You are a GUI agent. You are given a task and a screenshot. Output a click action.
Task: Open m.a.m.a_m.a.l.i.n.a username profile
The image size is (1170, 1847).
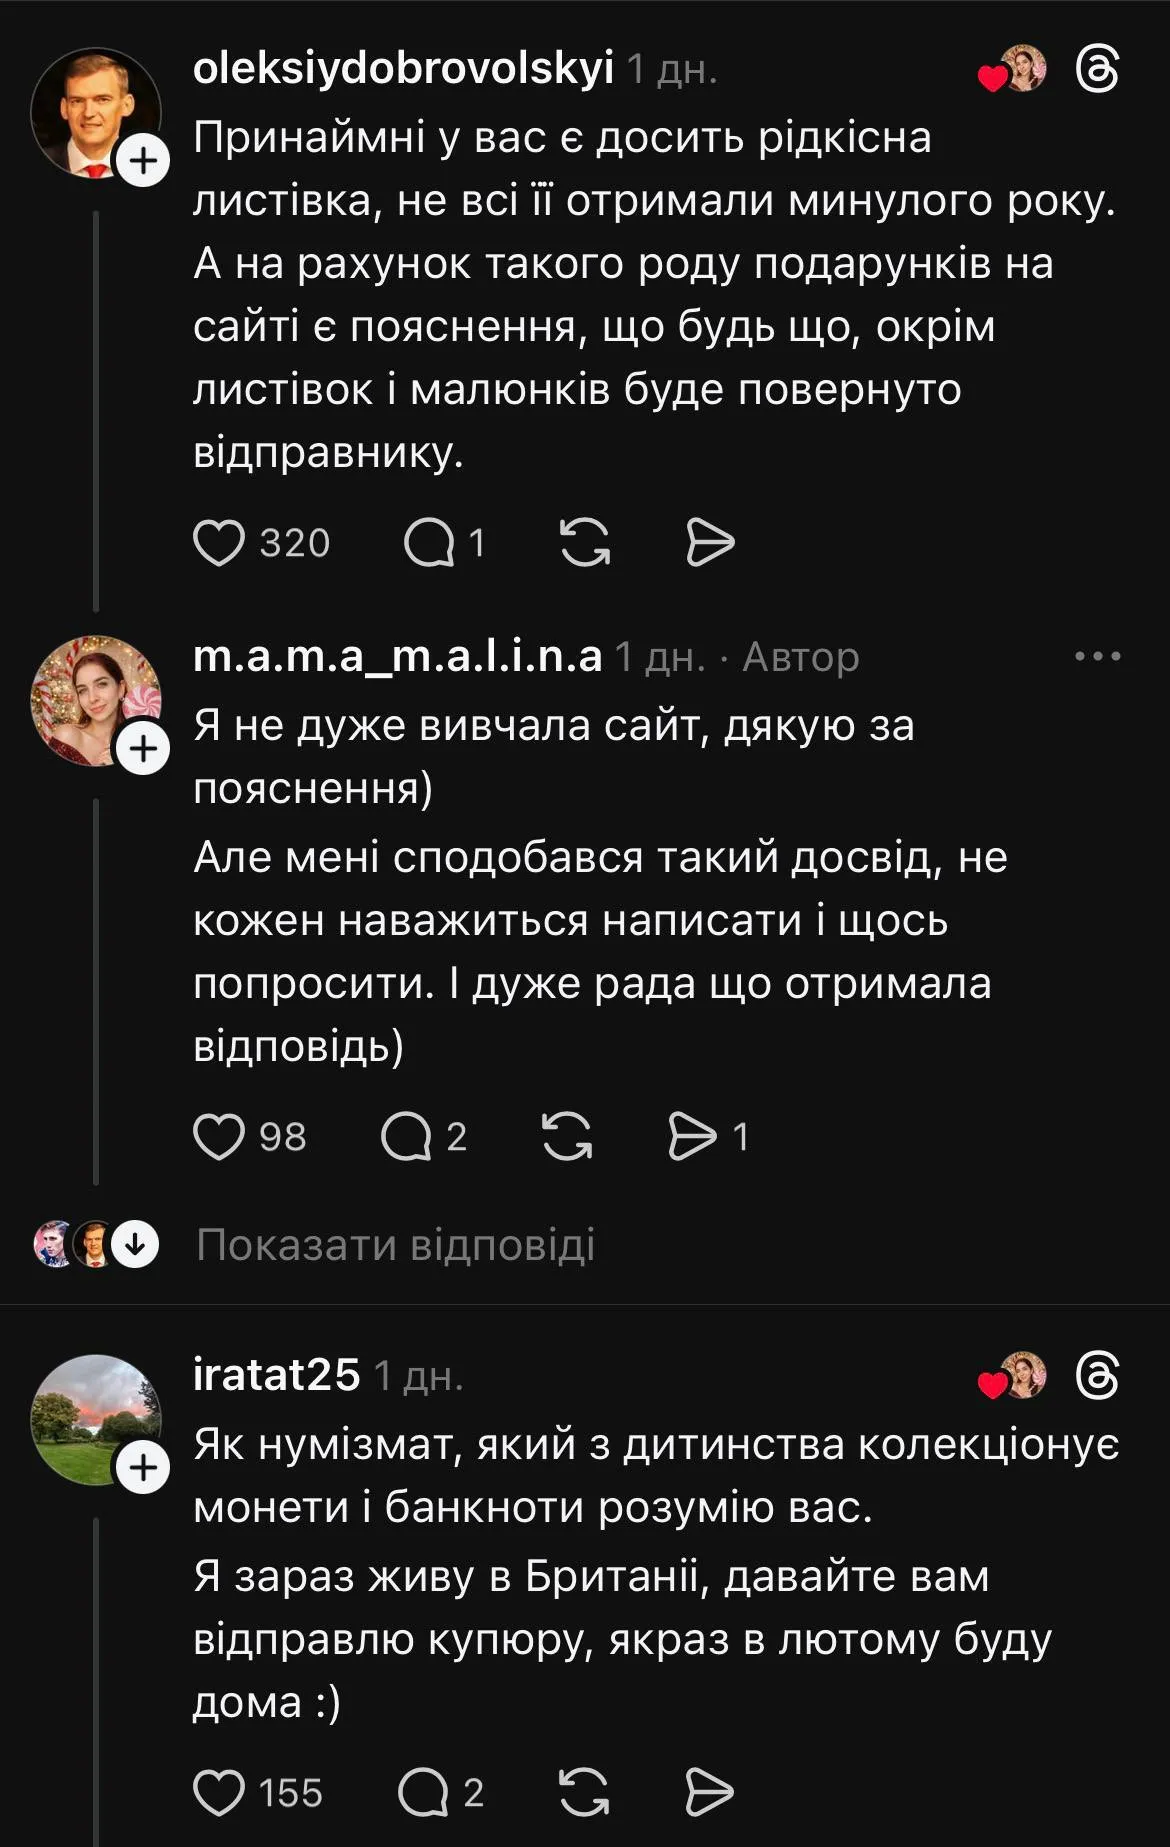[397, 657]
